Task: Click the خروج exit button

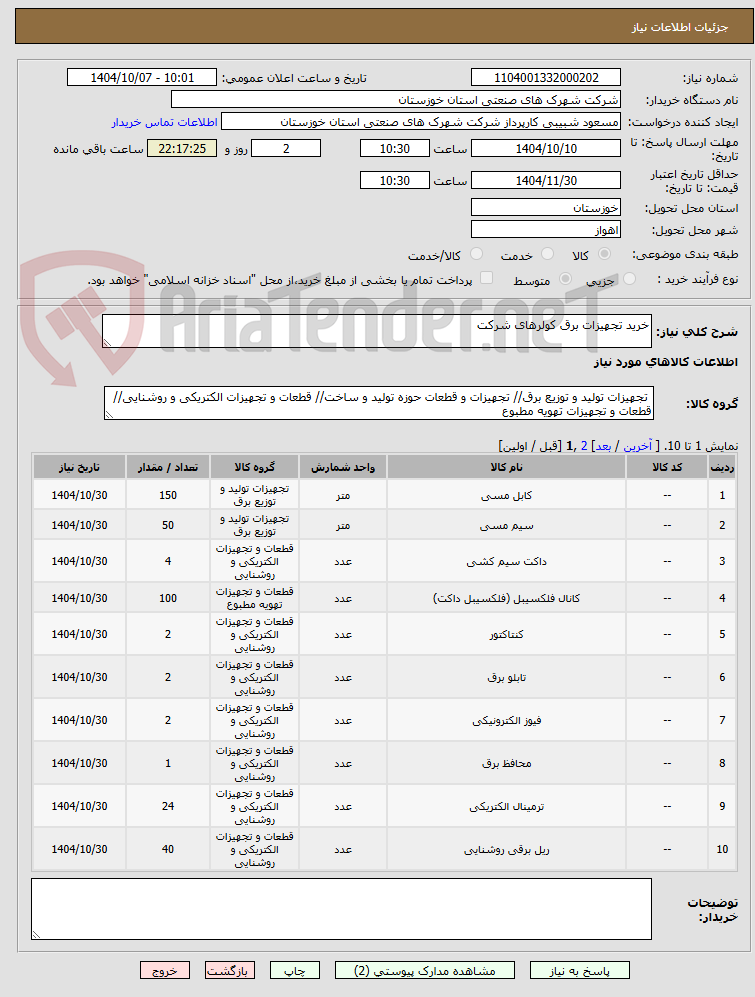Action: click(165, 970)
